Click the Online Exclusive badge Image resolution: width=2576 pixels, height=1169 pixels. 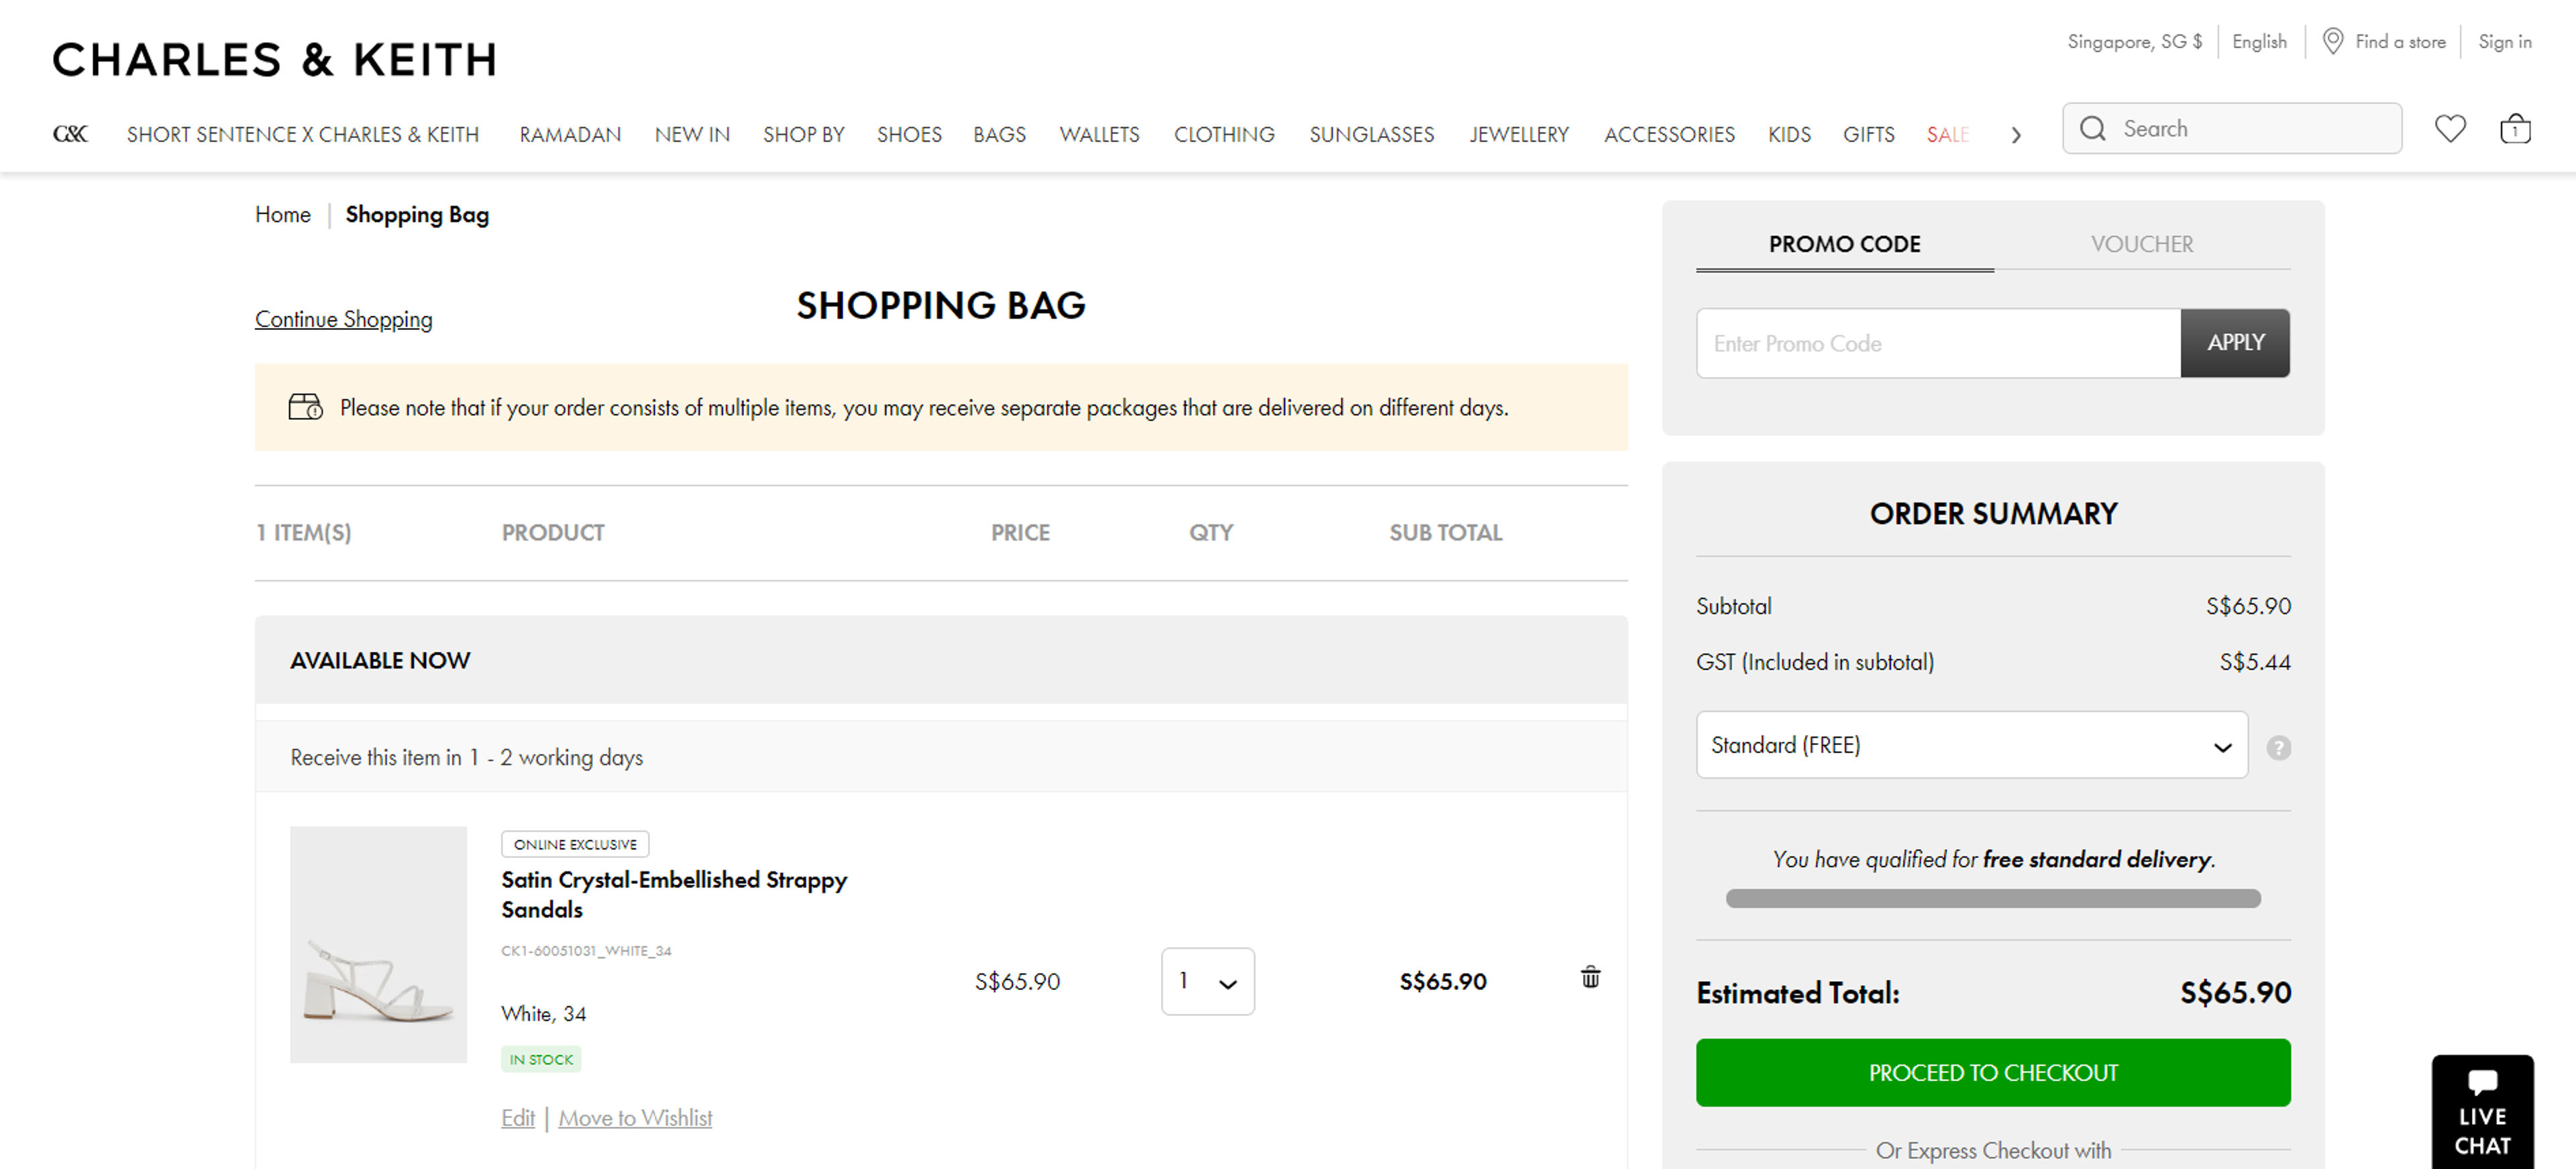[x=574, y=844]
